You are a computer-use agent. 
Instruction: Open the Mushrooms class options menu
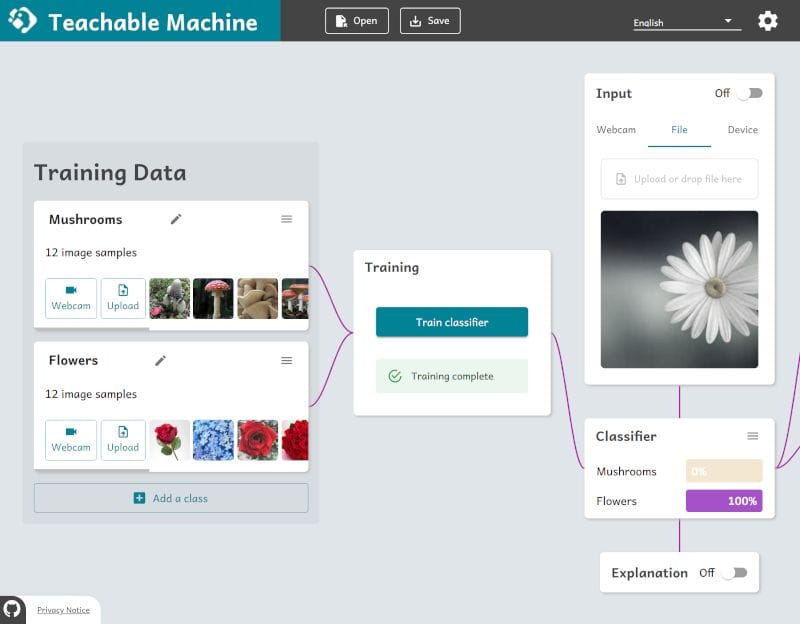pyautogui.click(x=287, y=219)
